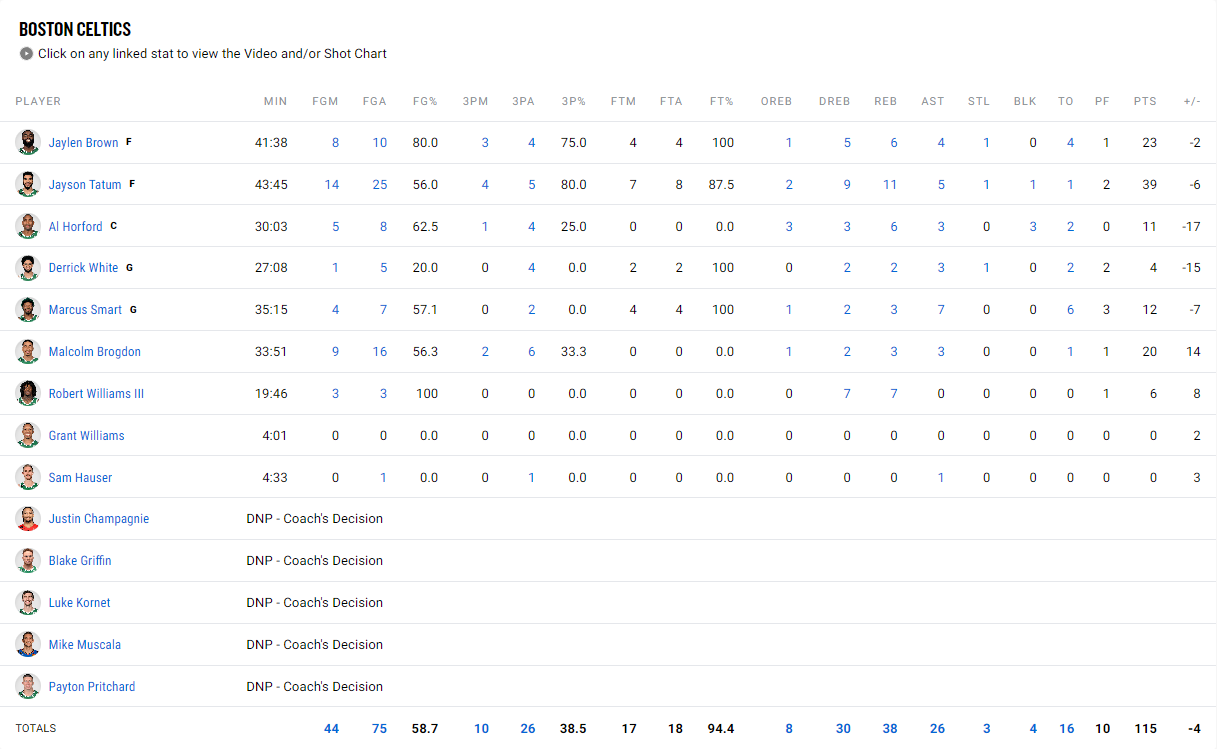
Task: View team total 16 turnovers
Action: point(1066,729)
